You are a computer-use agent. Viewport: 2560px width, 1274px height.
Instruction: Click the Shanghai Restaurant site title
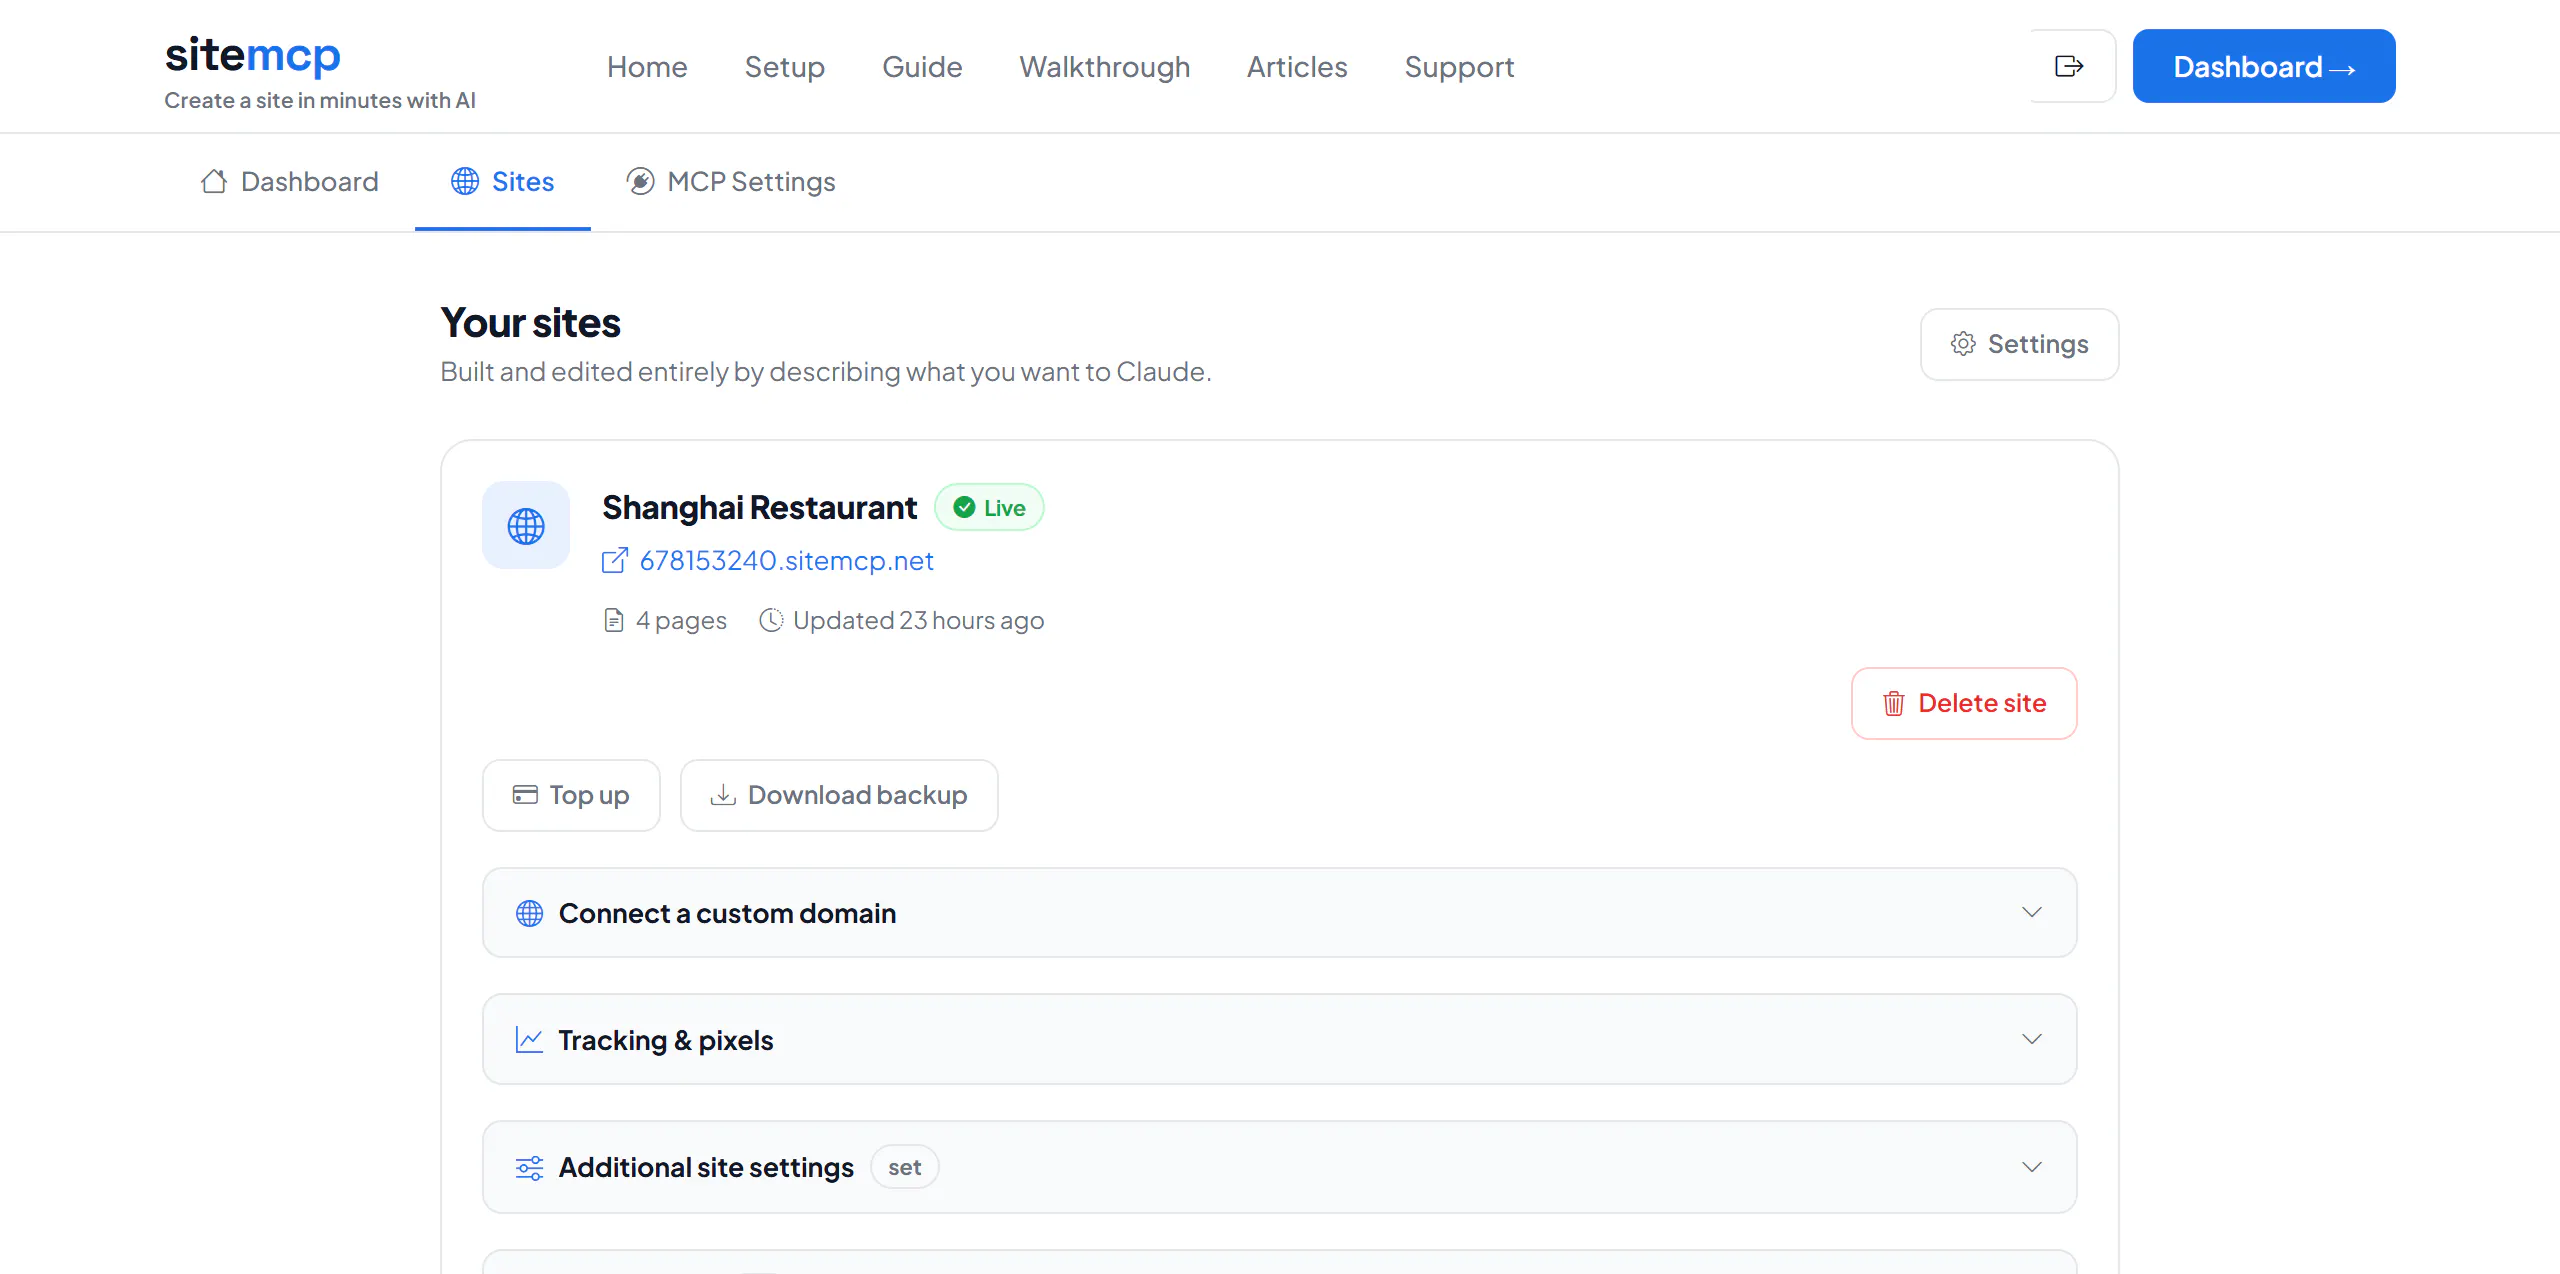[x=760, y=508]
